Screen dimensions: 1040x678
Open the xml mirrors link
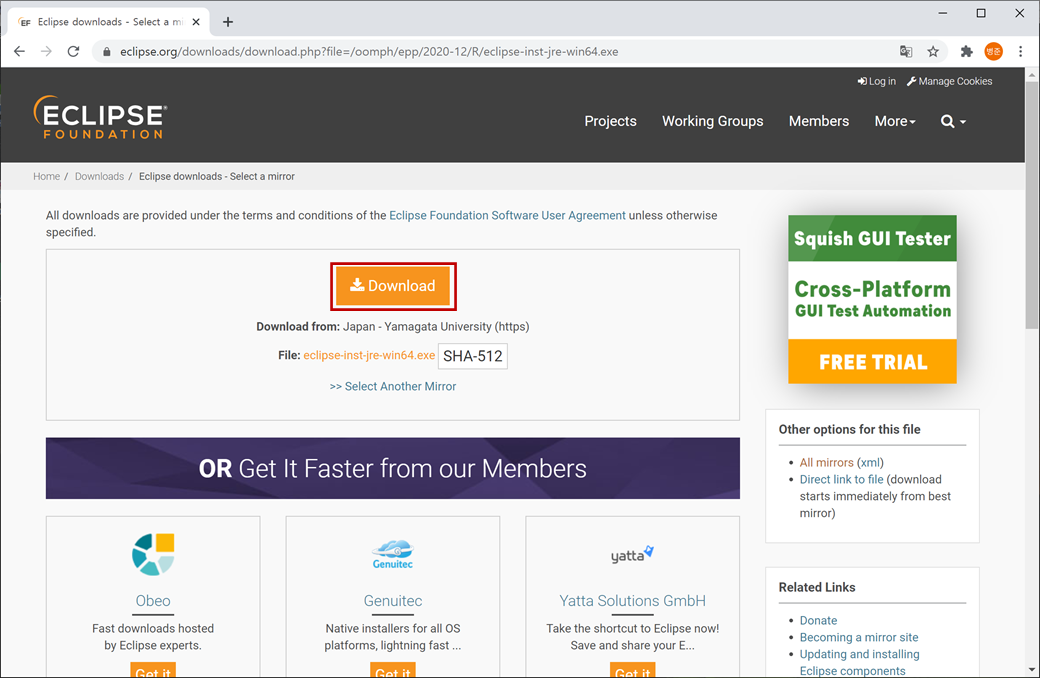tap(870, 462)
